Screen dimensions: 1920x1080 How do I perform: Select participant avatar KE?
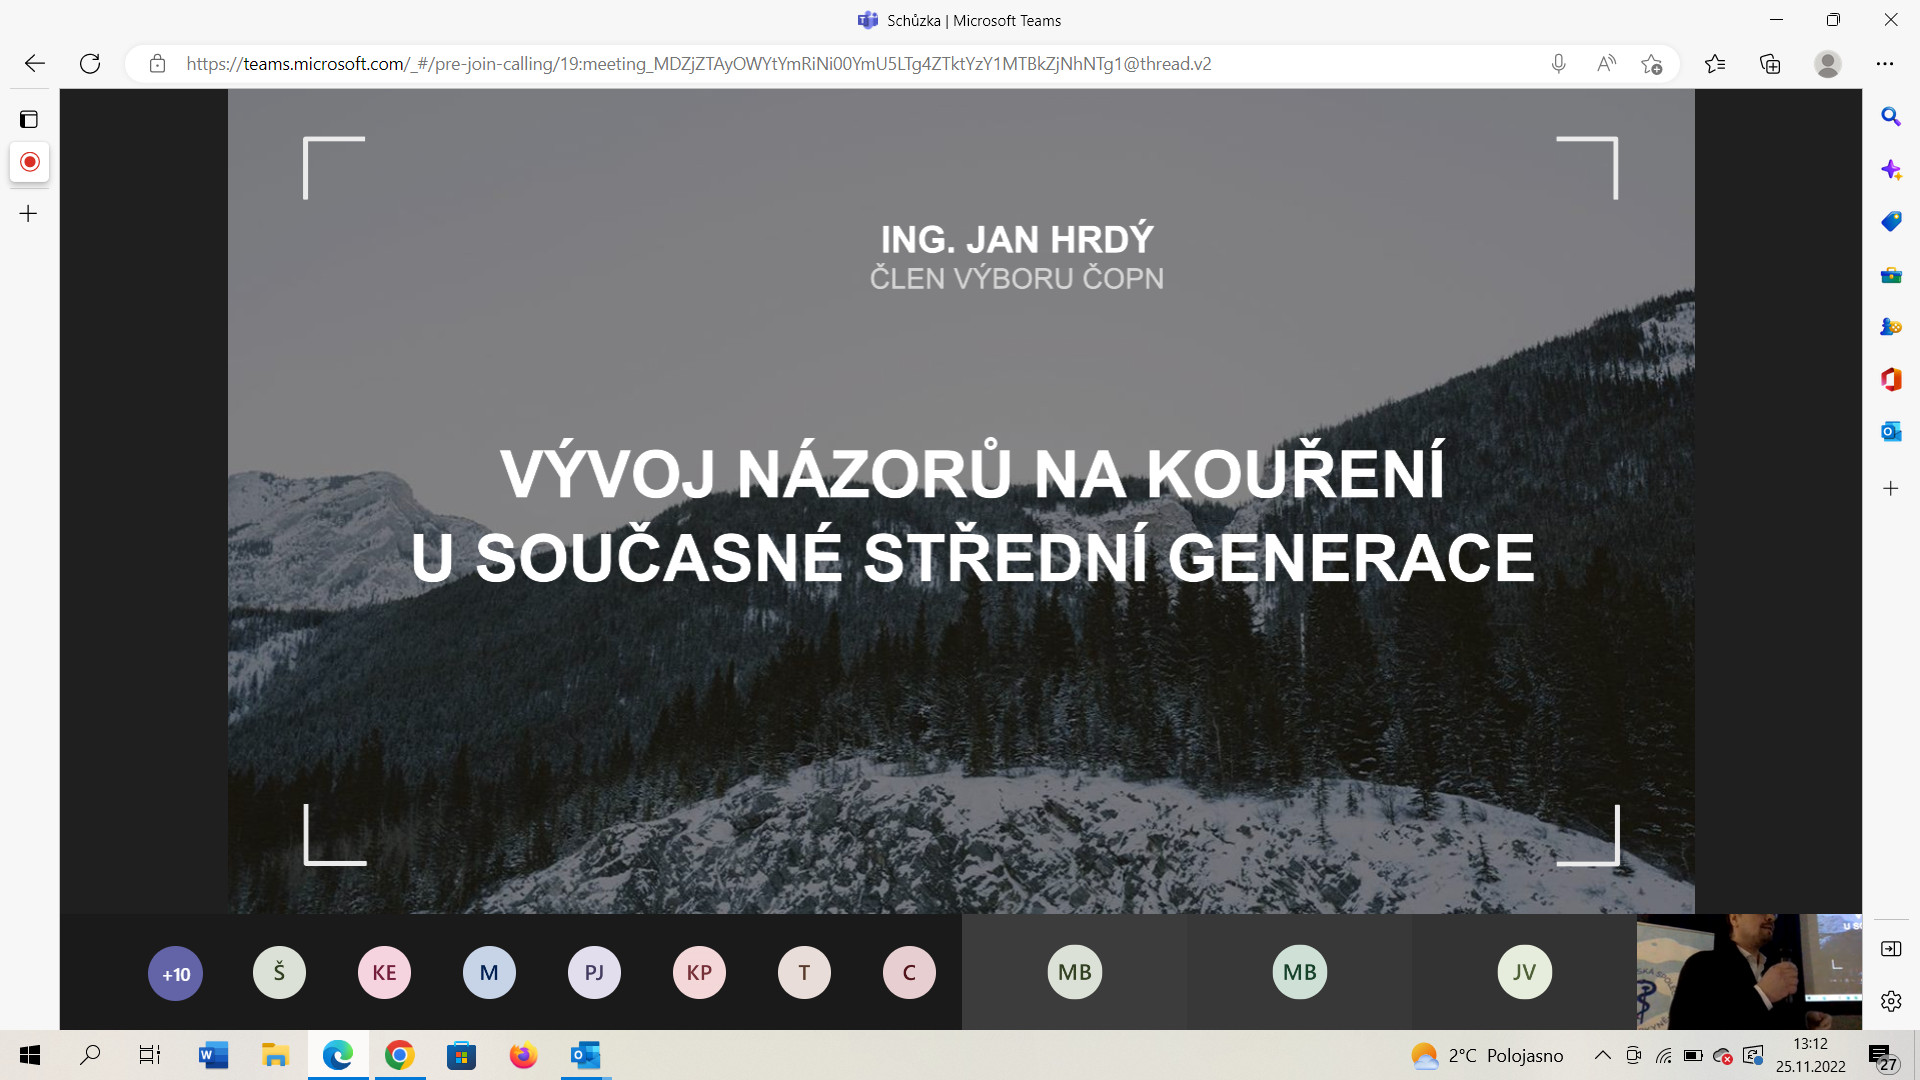pos(384,972)
